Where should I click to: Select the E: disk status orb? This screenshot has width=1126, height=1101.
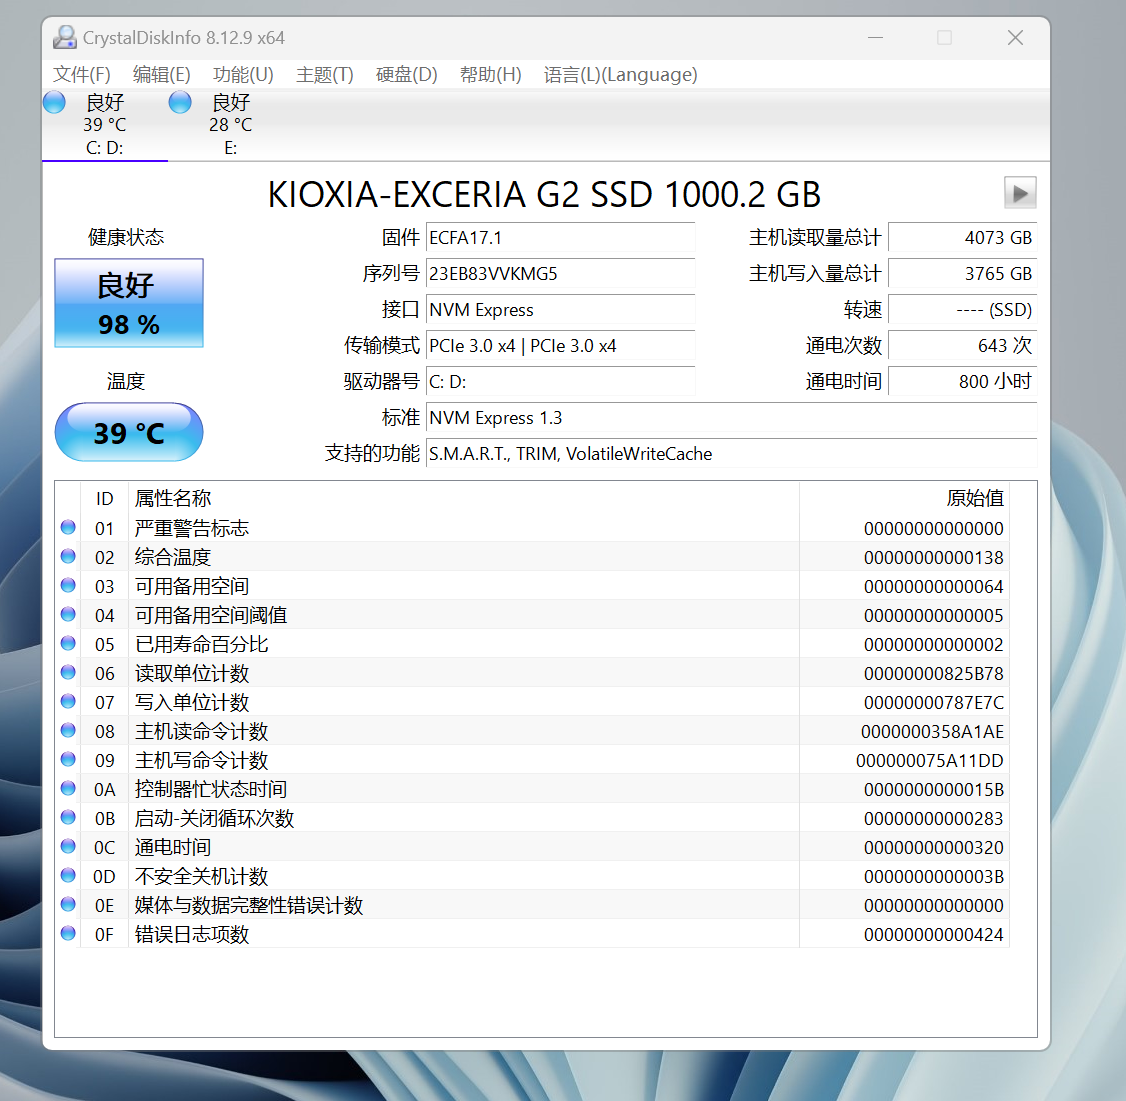[x=180, y=102]
